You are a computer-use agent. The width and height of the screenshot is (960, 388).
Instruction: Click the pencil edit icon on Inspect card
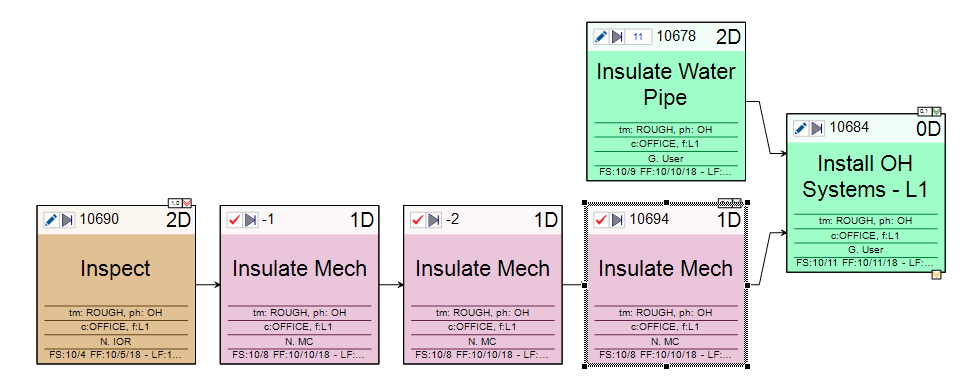pyautogui.click(x=51, y=220)
